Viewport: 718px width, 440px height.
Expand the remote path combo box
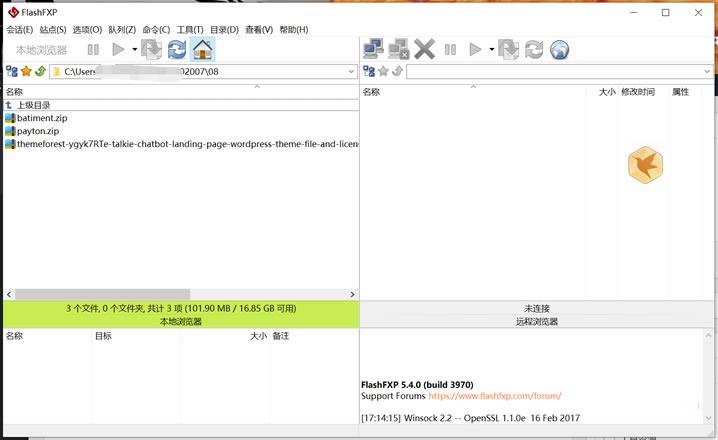tap(707, 72)
